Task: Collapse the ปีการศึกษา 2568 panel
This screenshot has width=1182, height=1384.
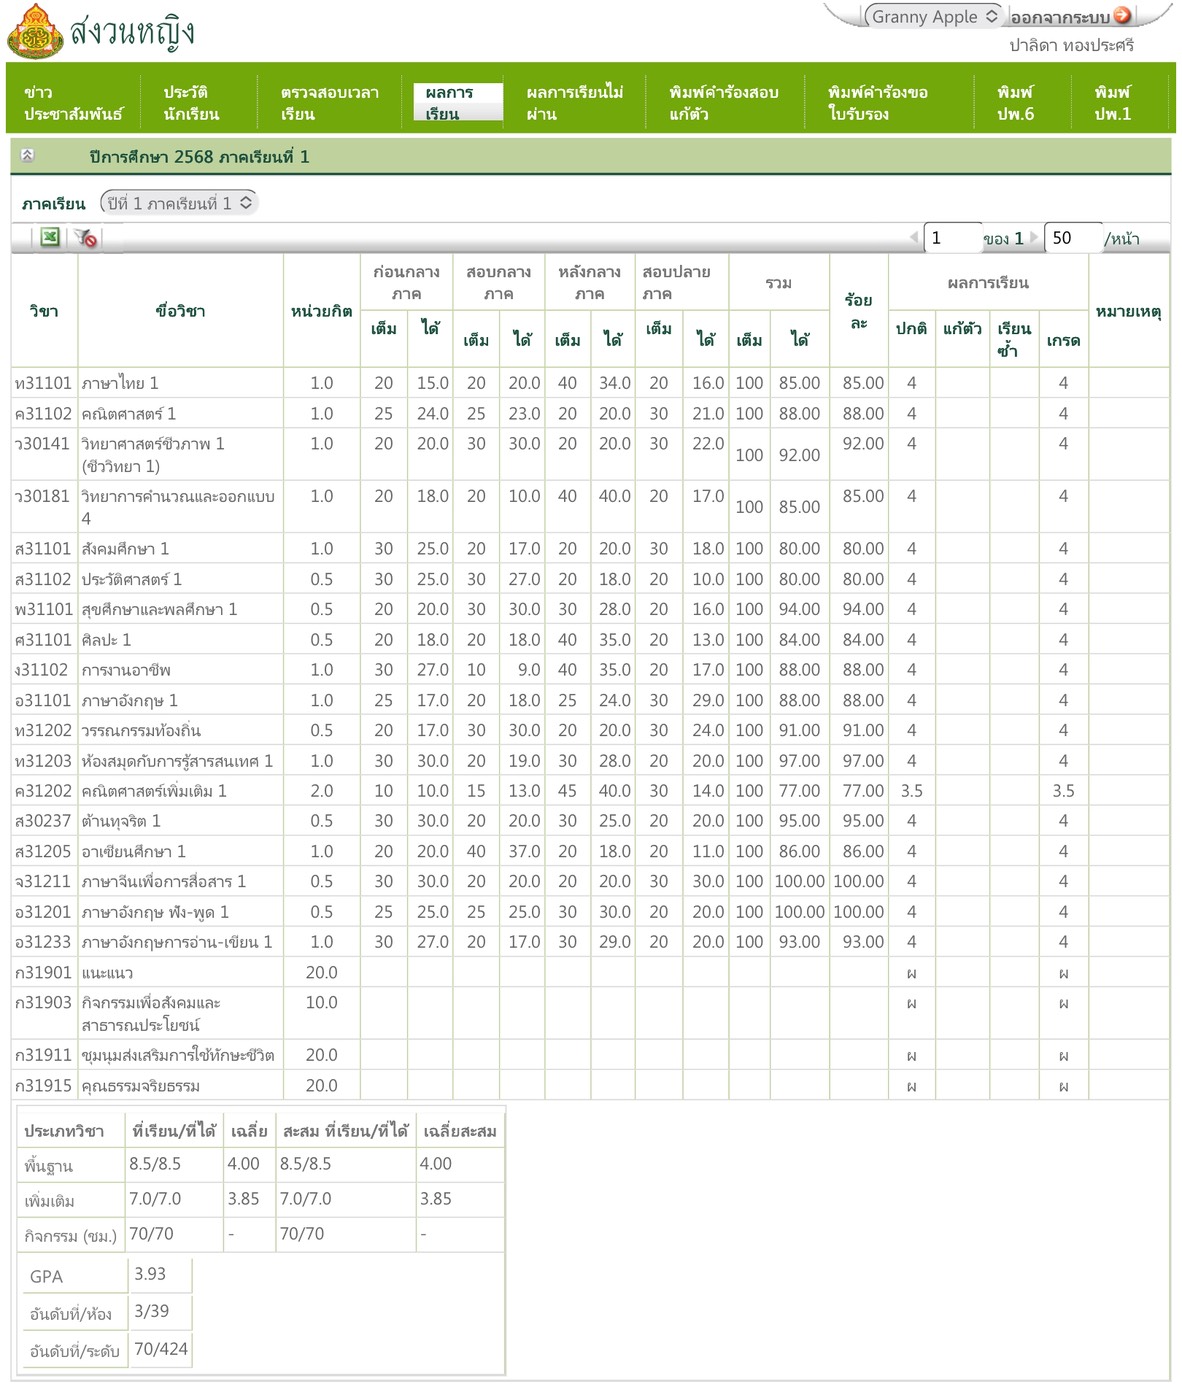Action: point(27,156)
